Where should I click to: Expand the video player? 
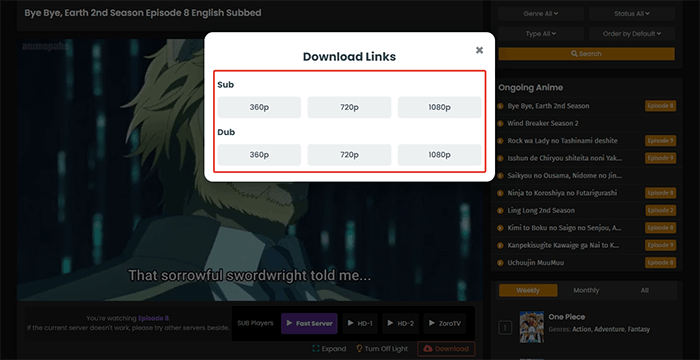329,349
